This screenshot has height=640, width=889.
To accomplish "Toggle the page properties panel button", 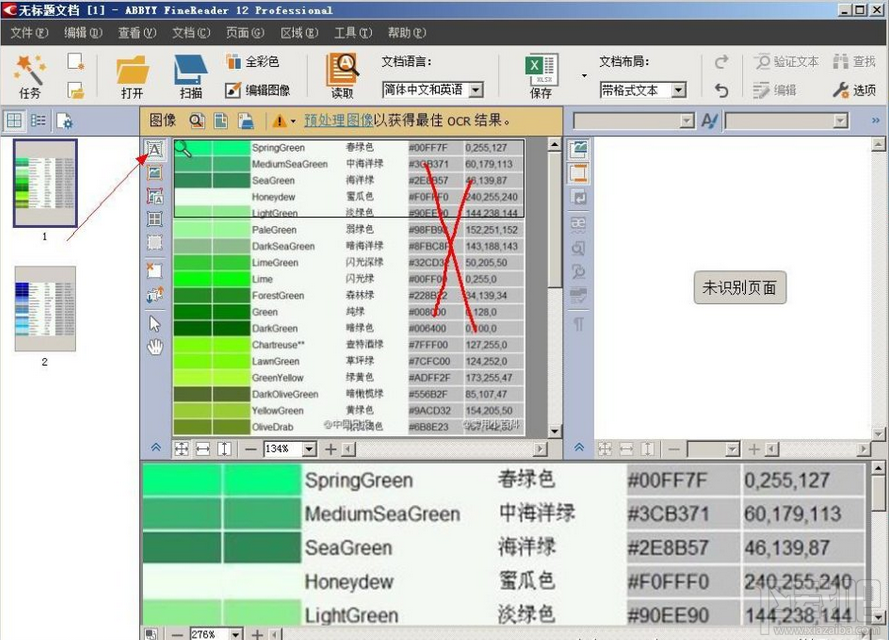I will pyautogui.click(x=63, y=120).
